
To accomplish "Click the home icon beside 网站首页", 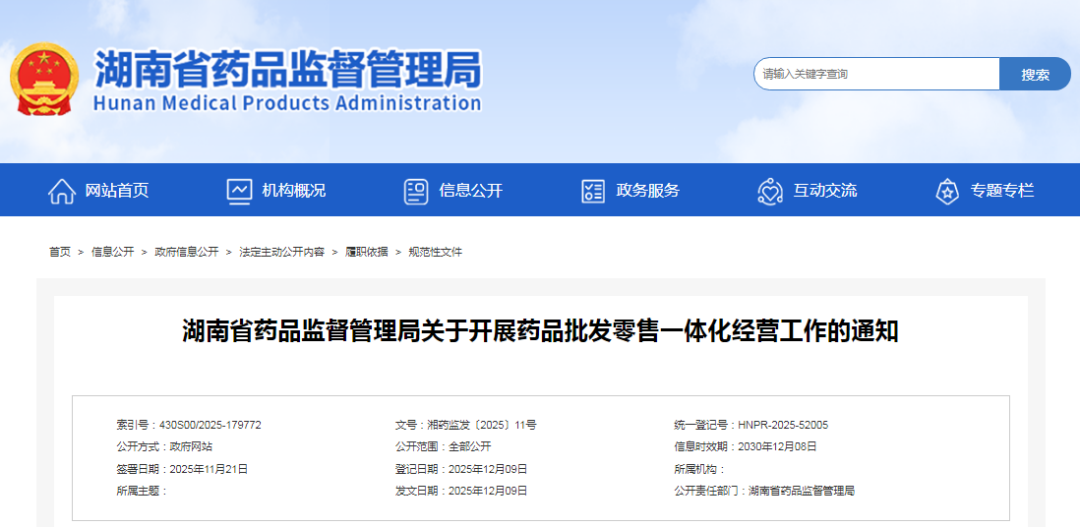I will coord(62,191).
